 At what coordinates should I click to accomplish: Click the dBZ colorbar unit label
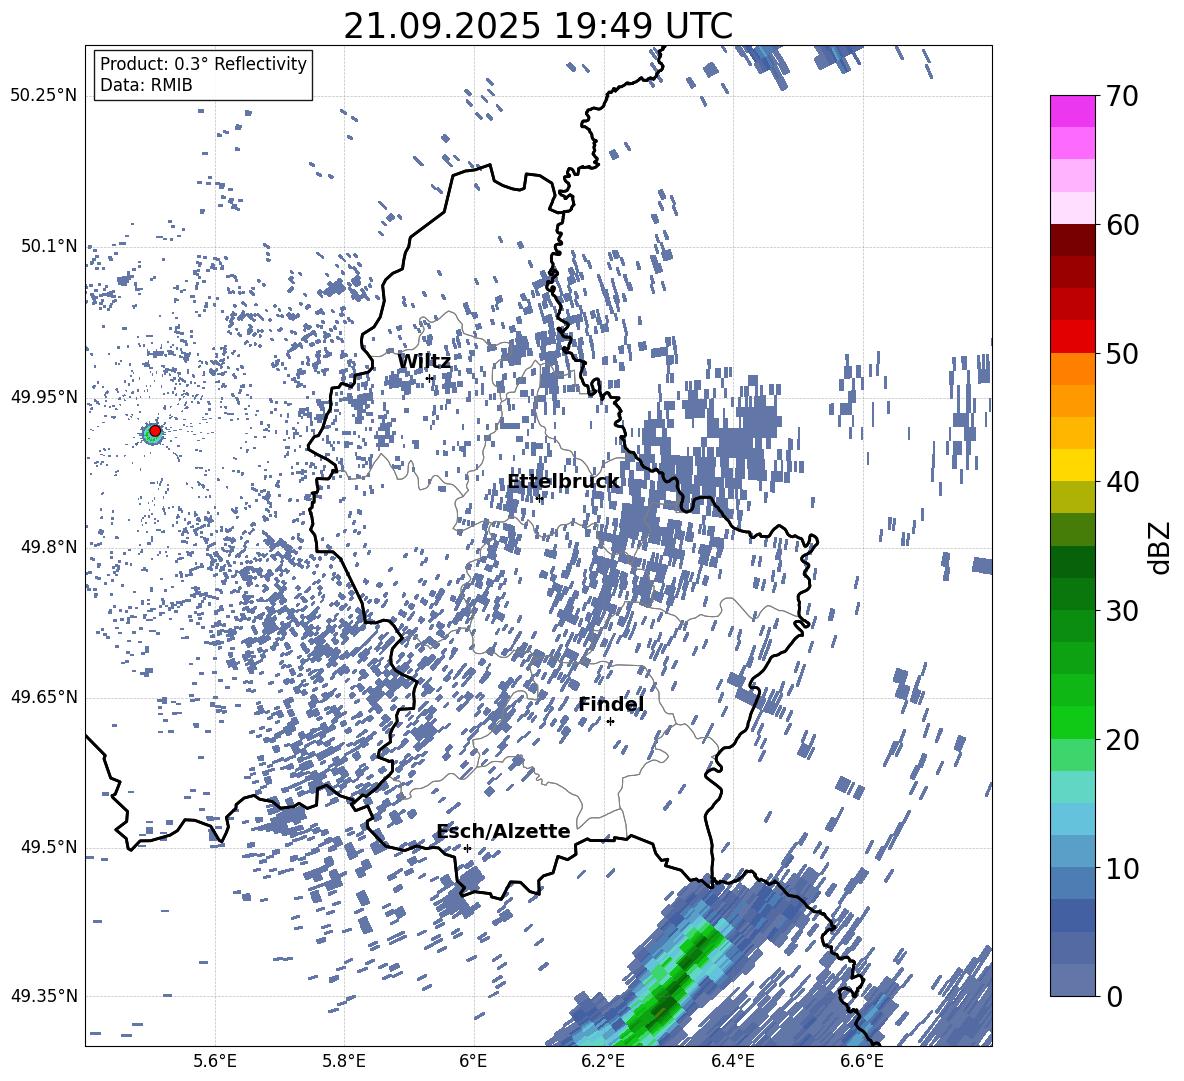click(1161, 548)
